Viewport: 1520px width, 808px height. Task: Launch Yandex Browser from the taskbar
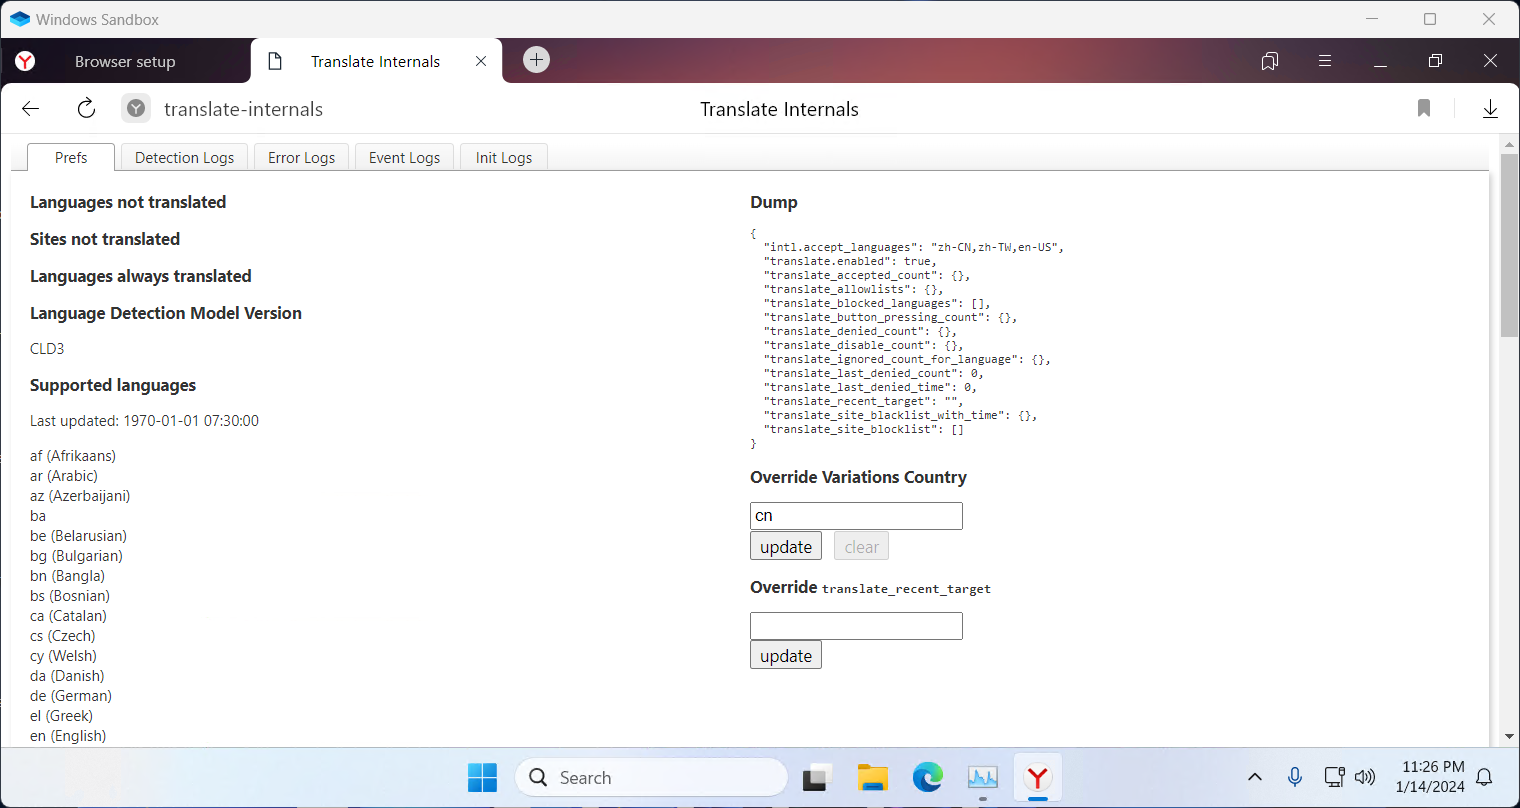tap(1037, 777)
